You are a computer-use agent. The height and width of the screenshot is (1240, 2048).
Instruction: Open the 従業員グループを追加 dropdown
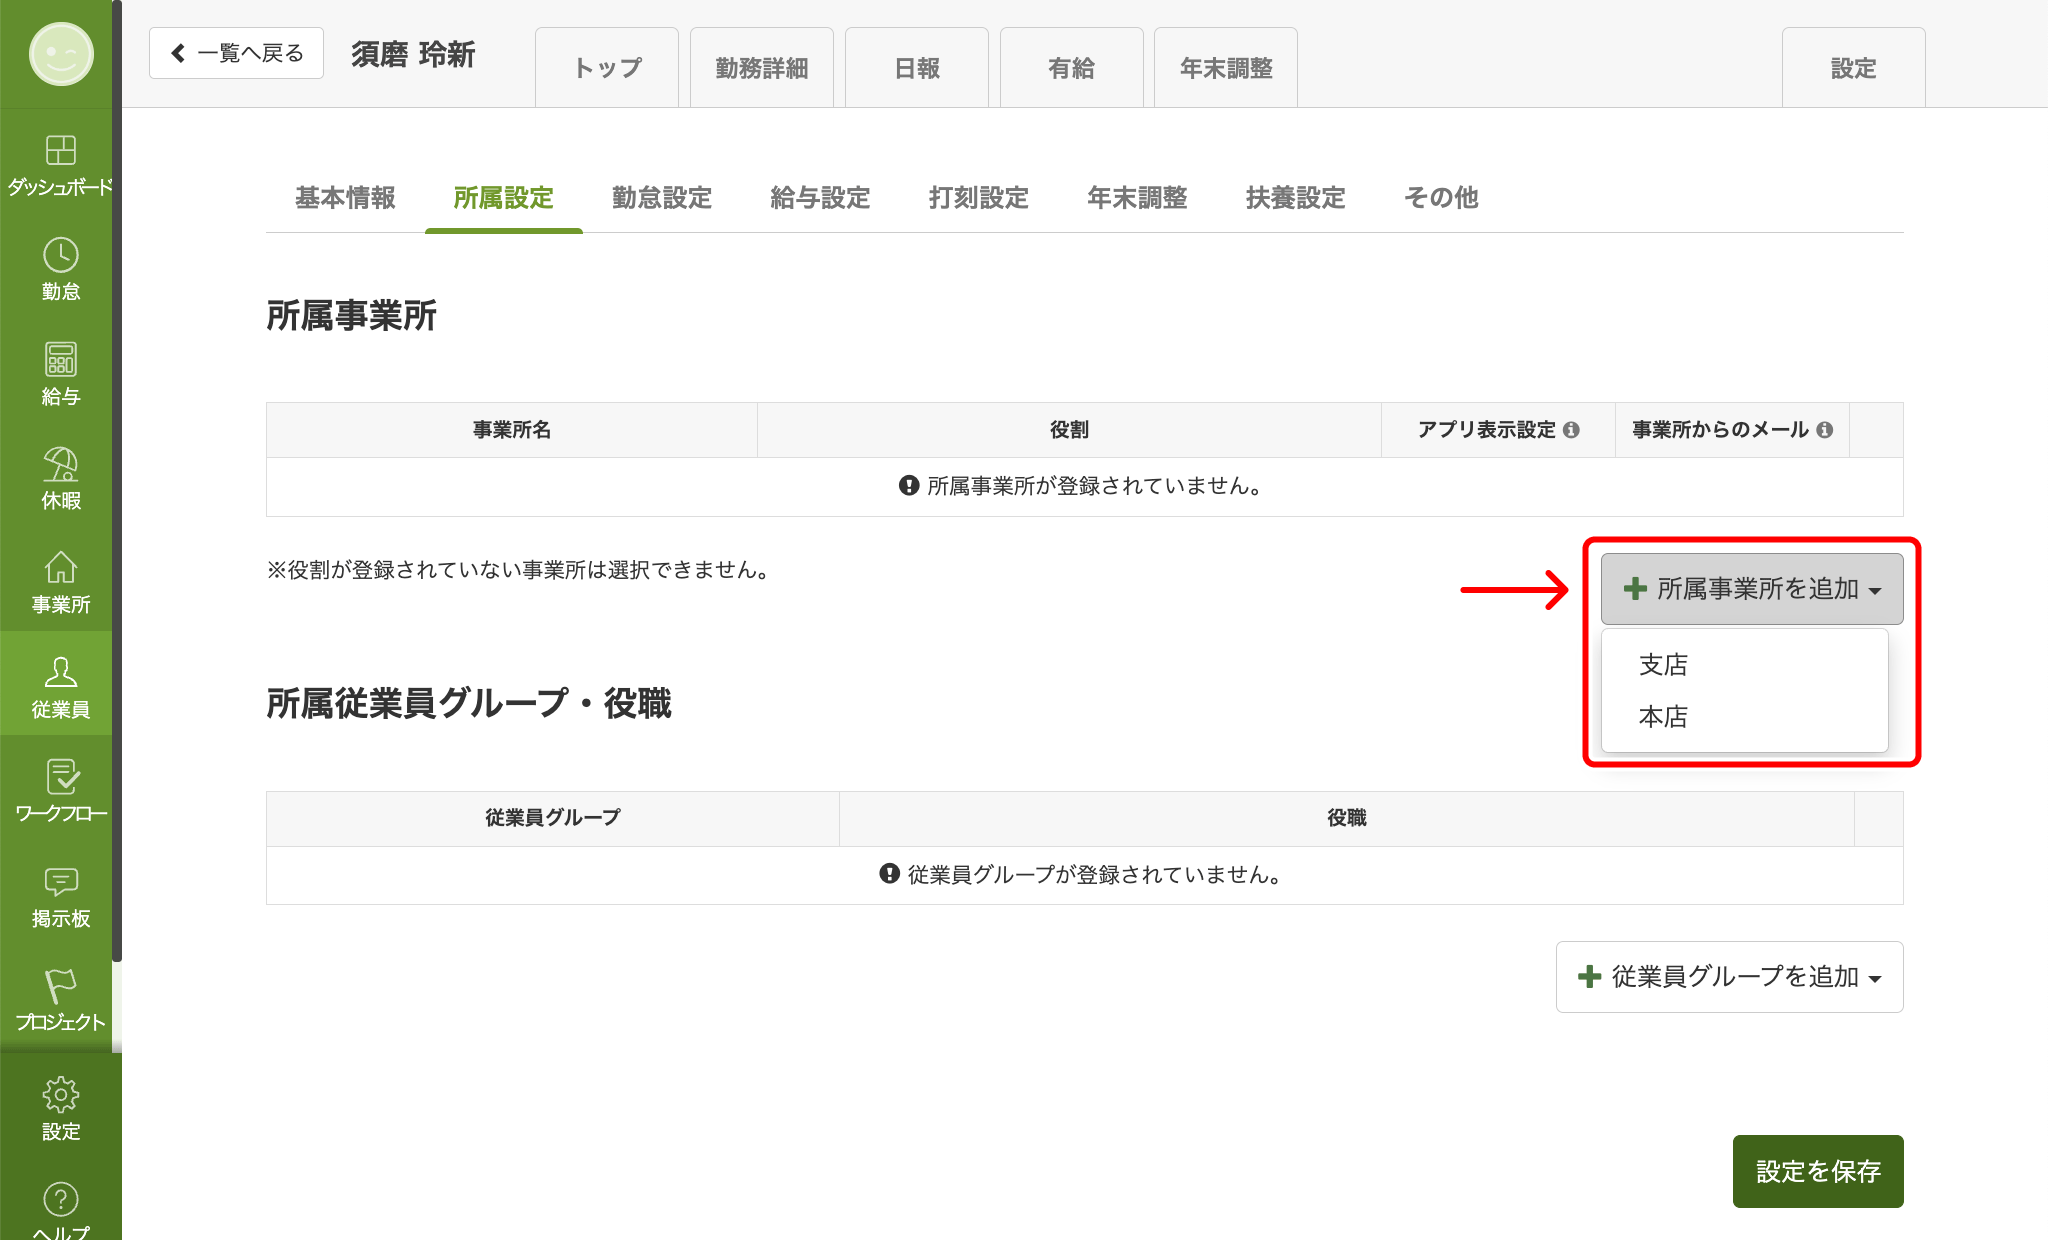click(x=1729, y=977)
